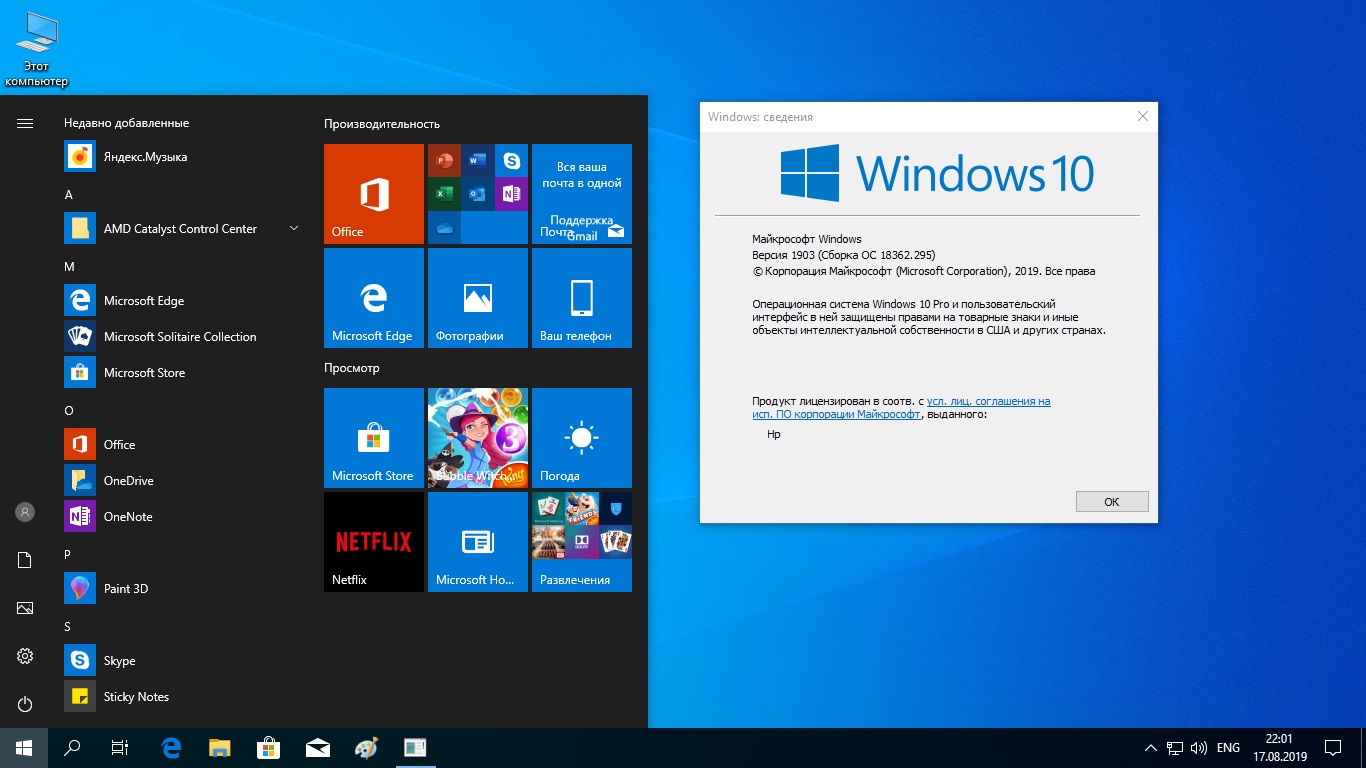Click the Недавно добавленные heading
Image resolution: width=1366 pixels, height=768 pixels.
(127, 123)
